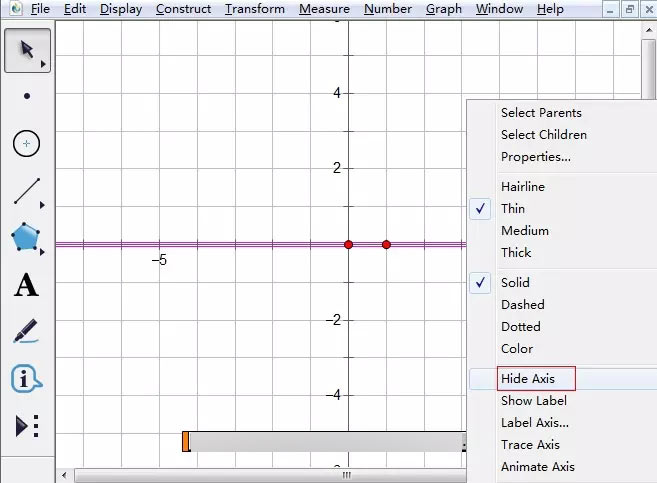Choose the Compass circle tool
Viewport: 657px width, 483px height.
[27, 144]
